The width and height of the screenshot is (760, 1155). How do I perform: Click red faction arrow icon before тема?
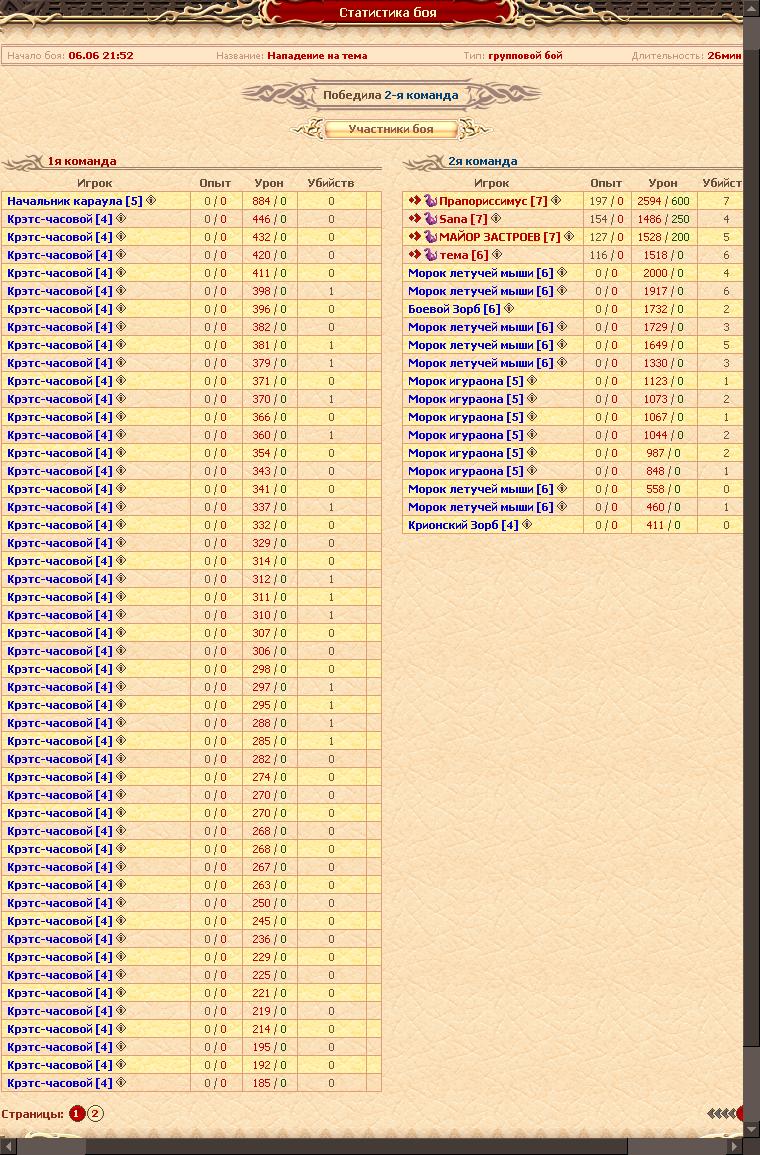415,255
